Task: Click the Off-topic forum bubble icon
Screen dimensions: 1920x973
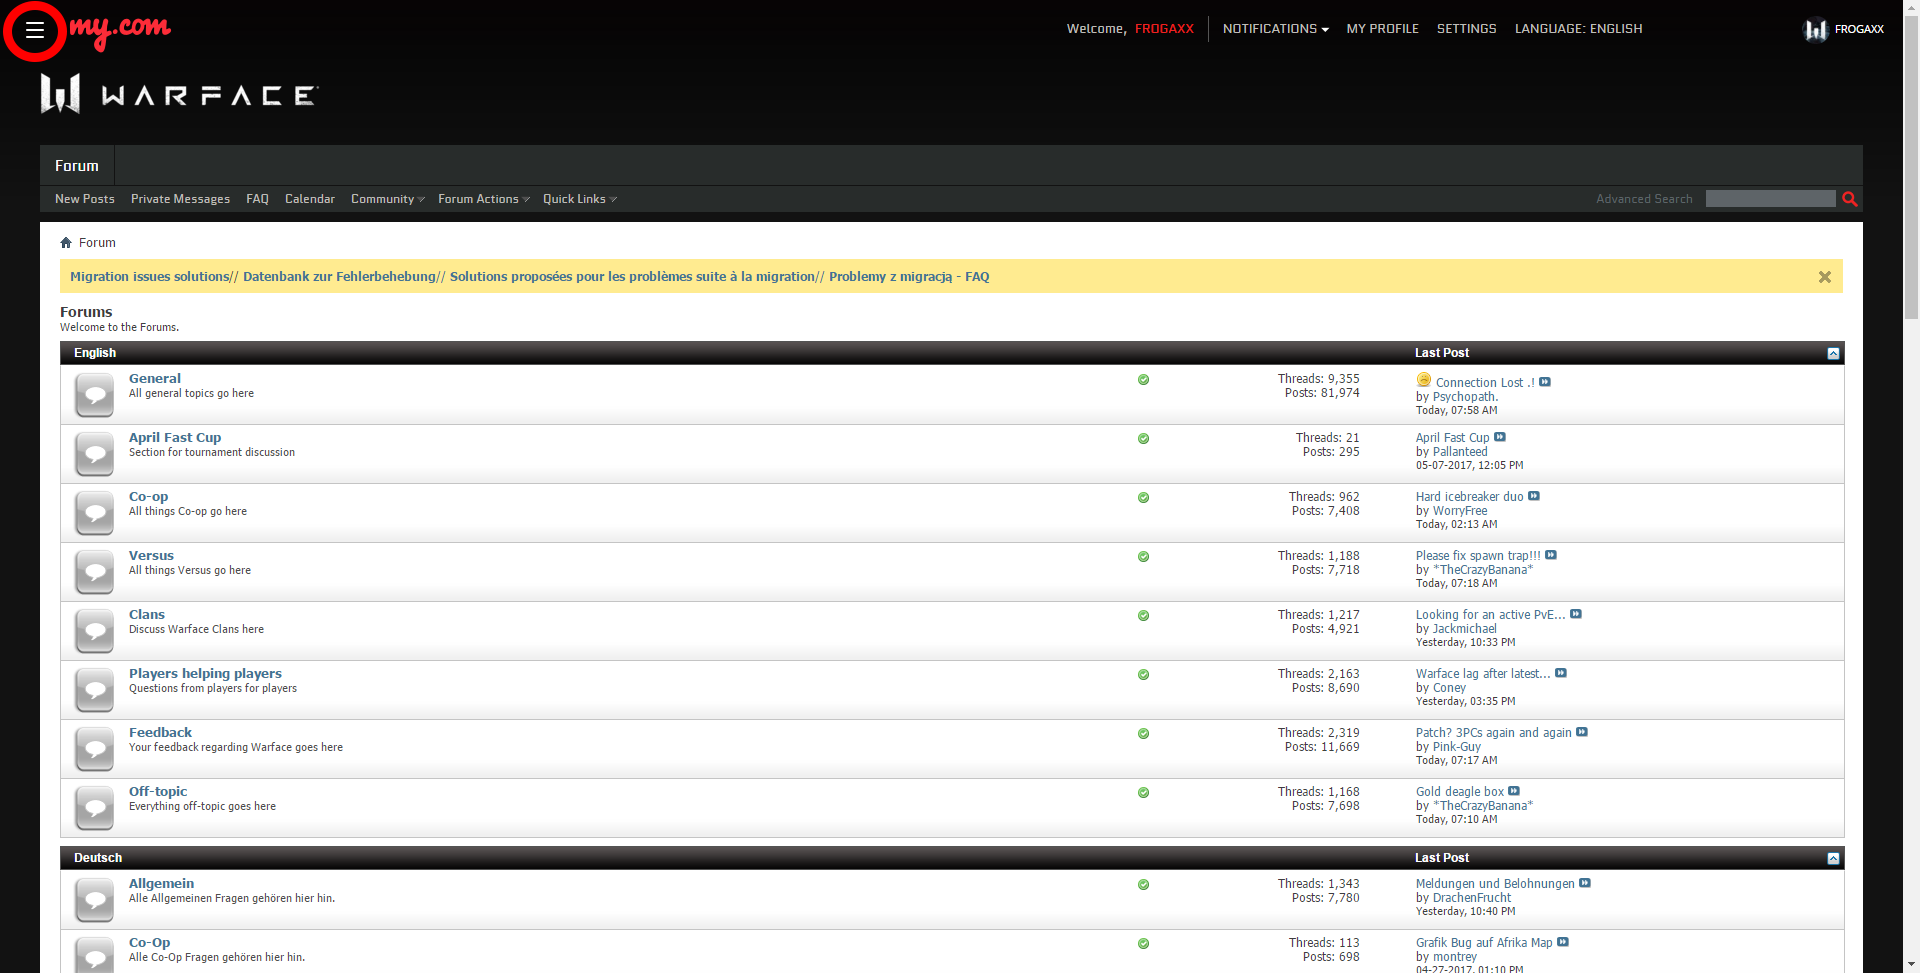Action: pos(95,808)
